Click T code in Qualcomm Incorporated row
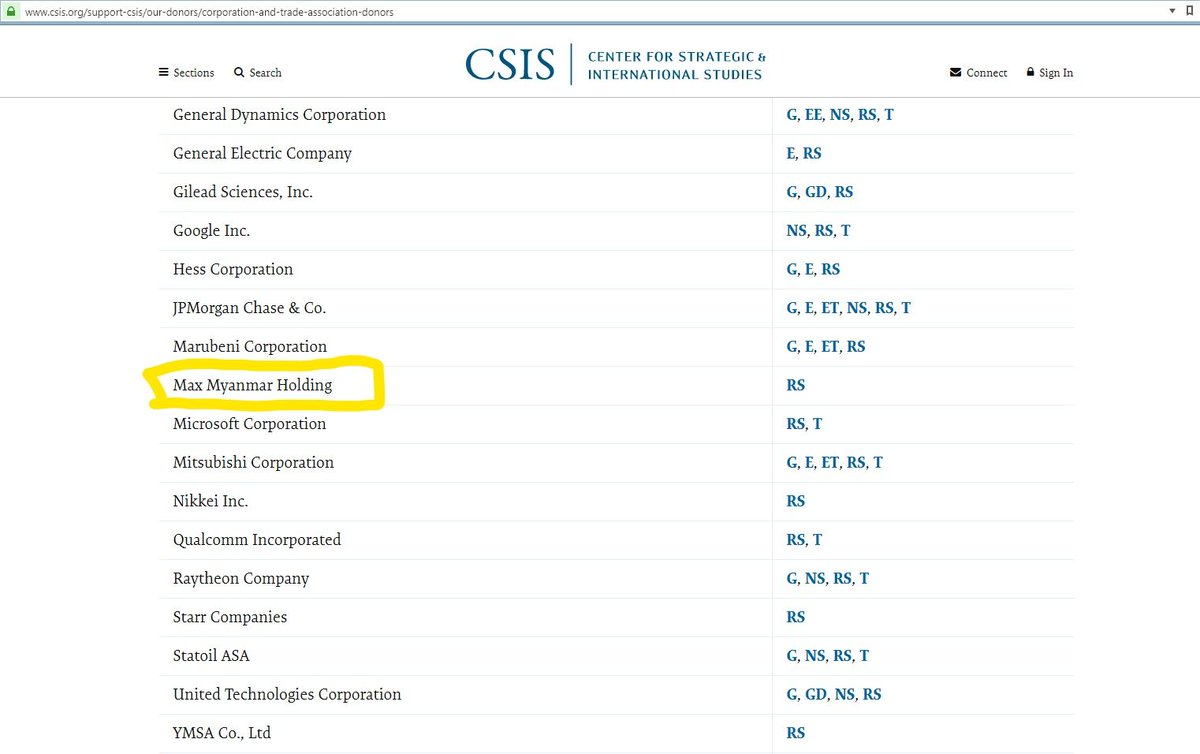1200x754 pixels. click(x=817, y=540)
